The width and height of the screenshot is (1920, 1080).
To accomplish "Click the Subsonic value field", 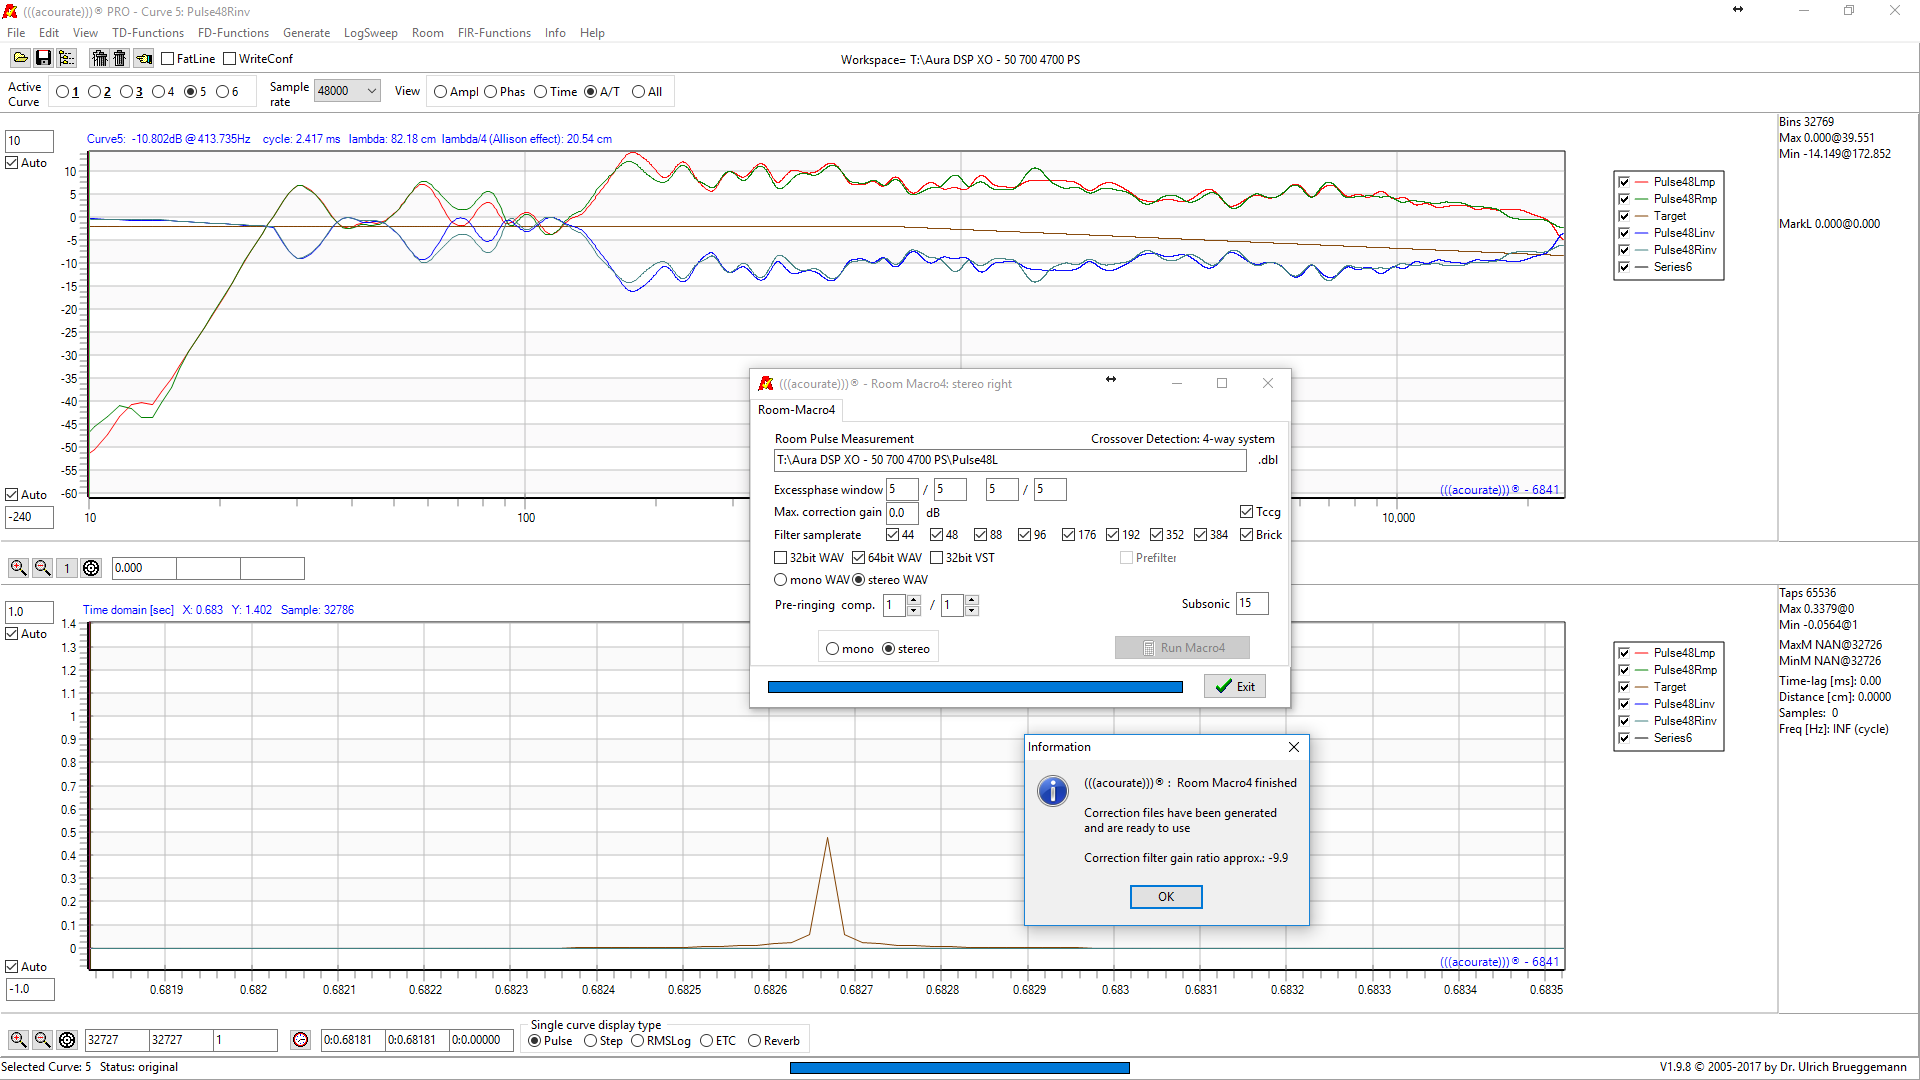I will coord(1252,603).
